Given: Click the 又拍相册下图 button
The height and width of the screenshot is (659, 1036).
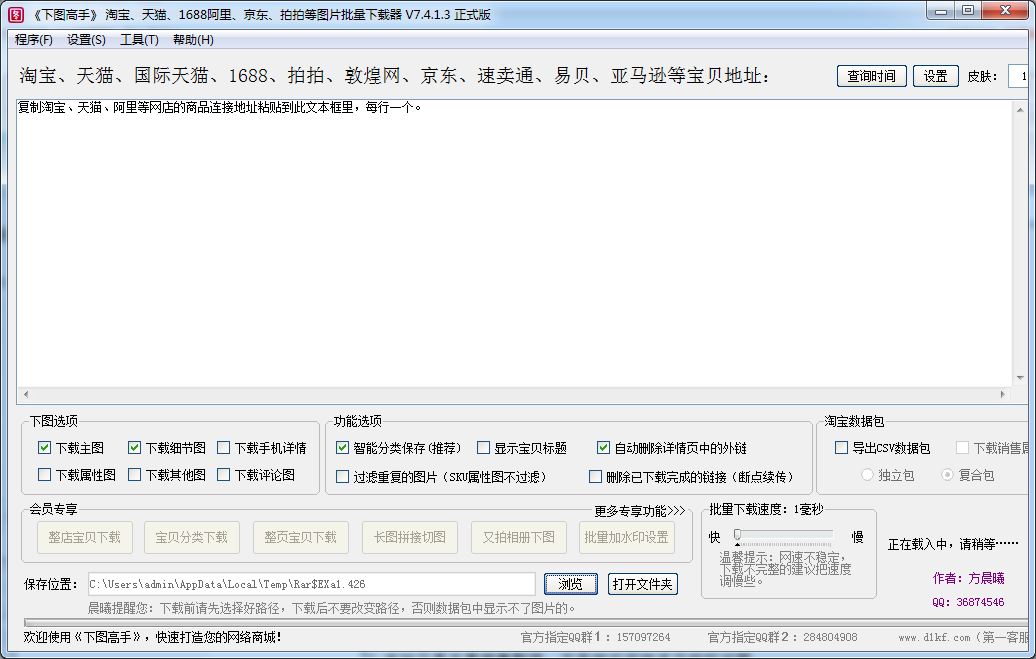Looking at the screenshot, I should click(x=519, y=537).
